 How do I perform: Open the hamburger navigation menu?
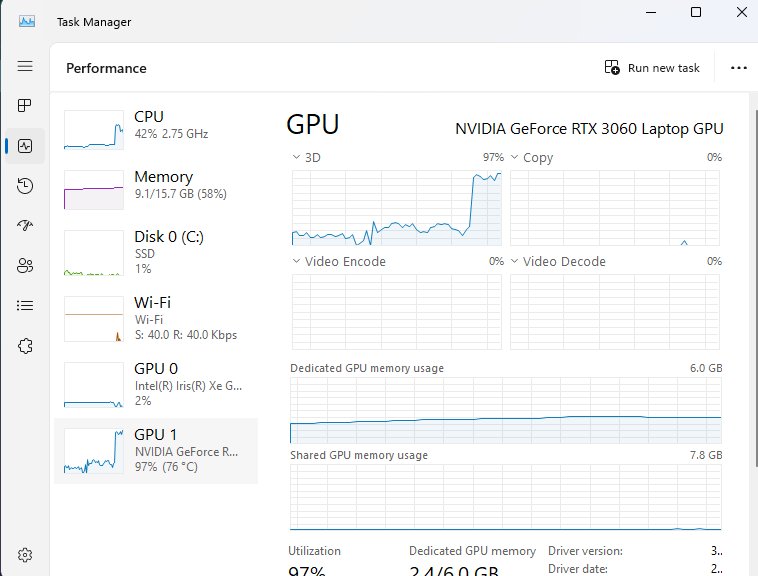click(25, 66)
